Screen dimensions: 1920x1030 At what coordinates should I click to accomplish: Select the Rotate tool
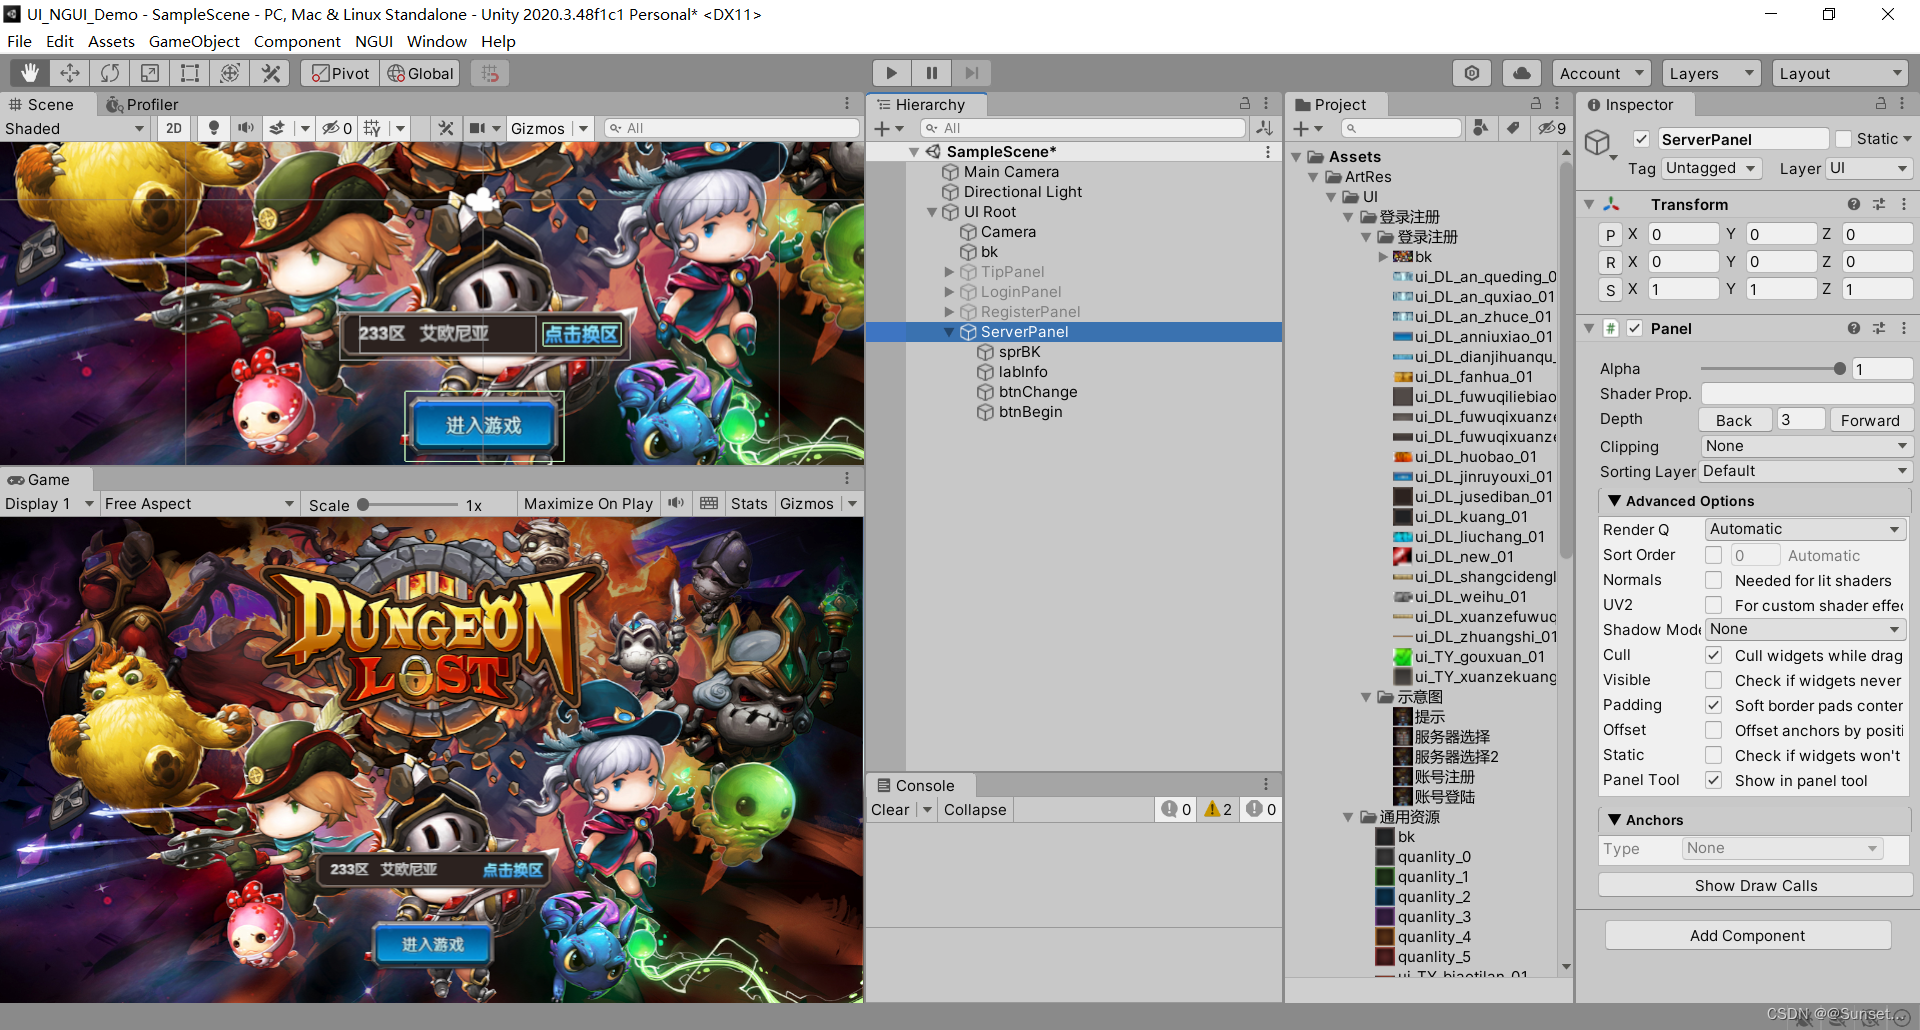click(110, 73)
